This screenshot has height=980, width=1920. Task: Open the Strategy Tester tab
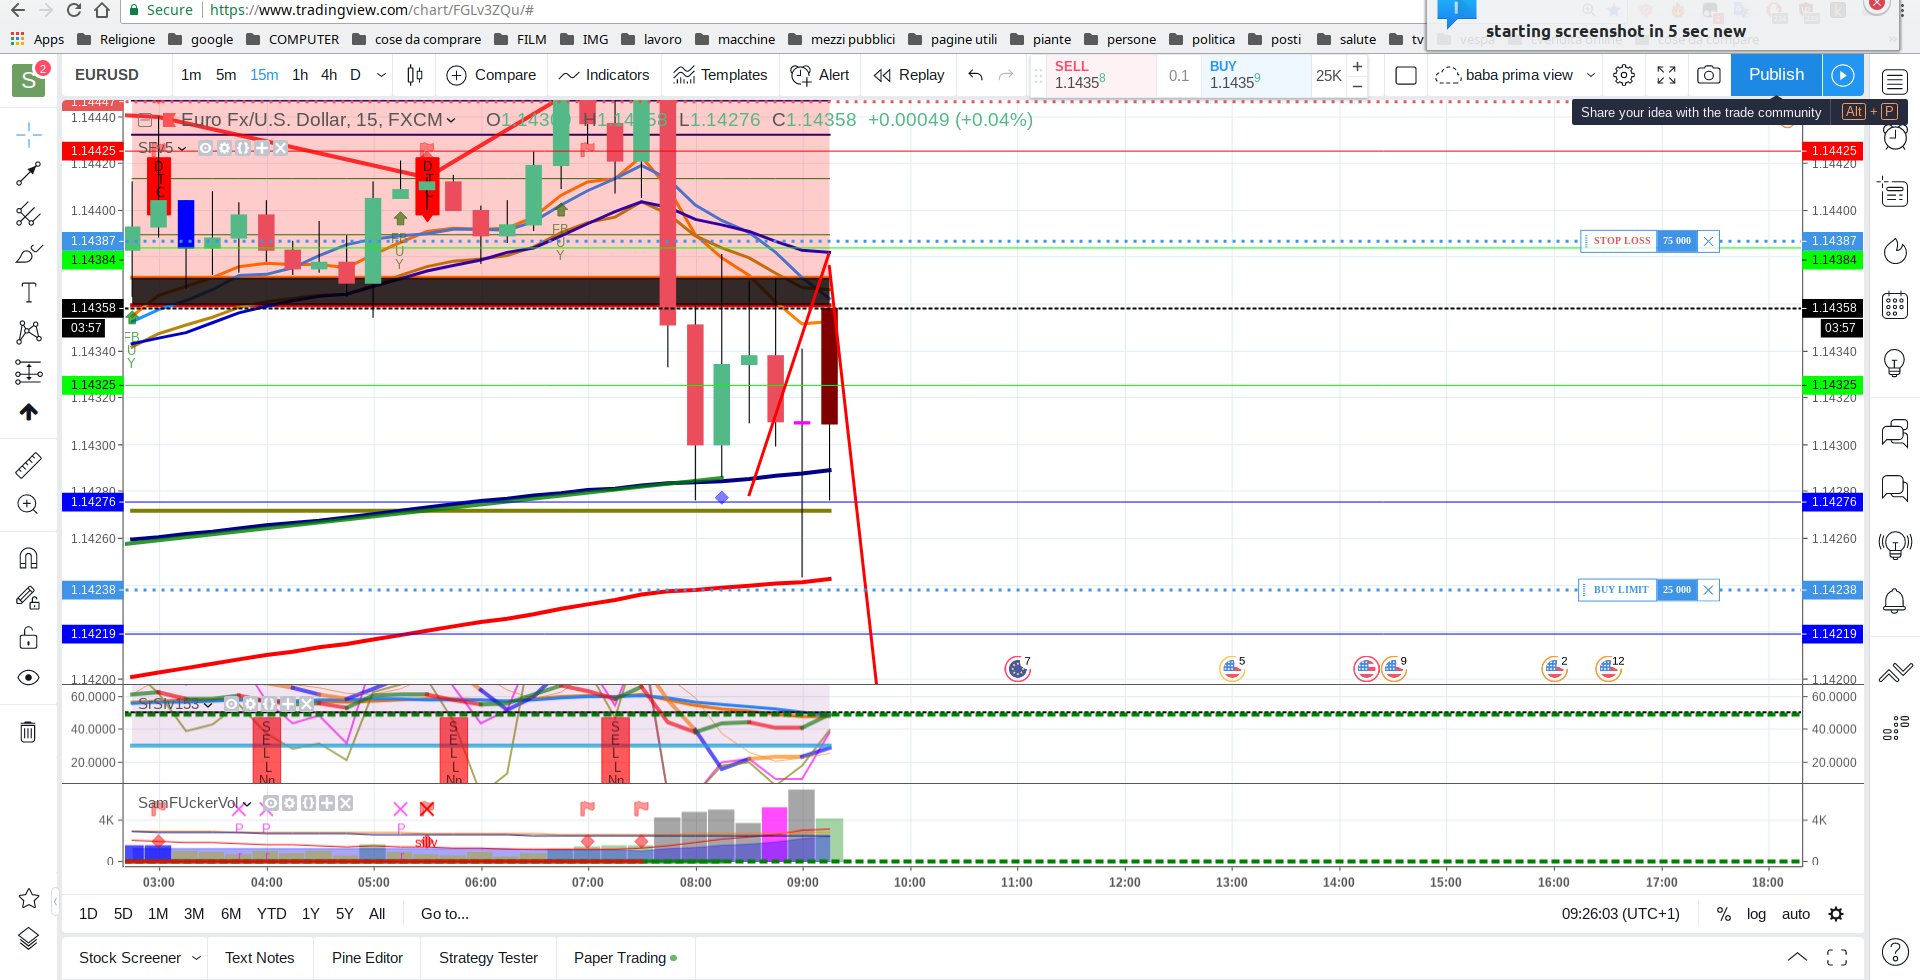(488, 958)
